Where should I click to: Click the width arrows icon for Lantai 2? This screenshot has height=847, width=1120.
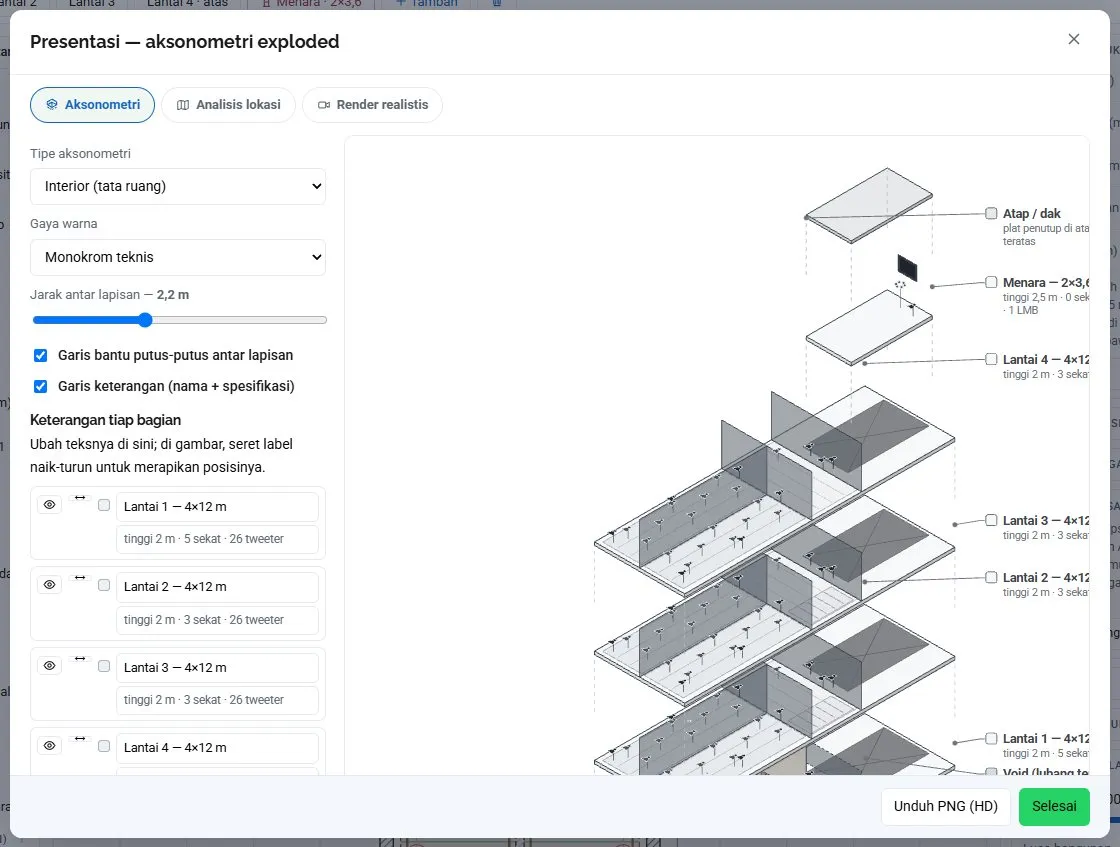[x=80, y=578]
